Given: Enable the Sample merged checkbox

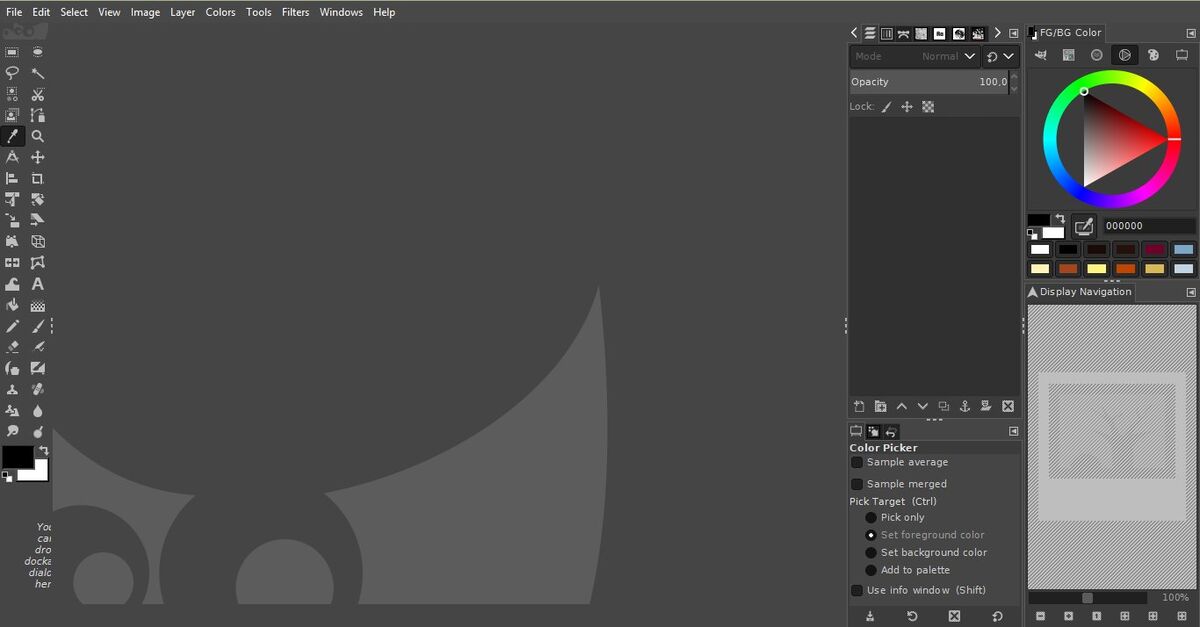Looking at the screenshot, I should (x=857, y=484).
